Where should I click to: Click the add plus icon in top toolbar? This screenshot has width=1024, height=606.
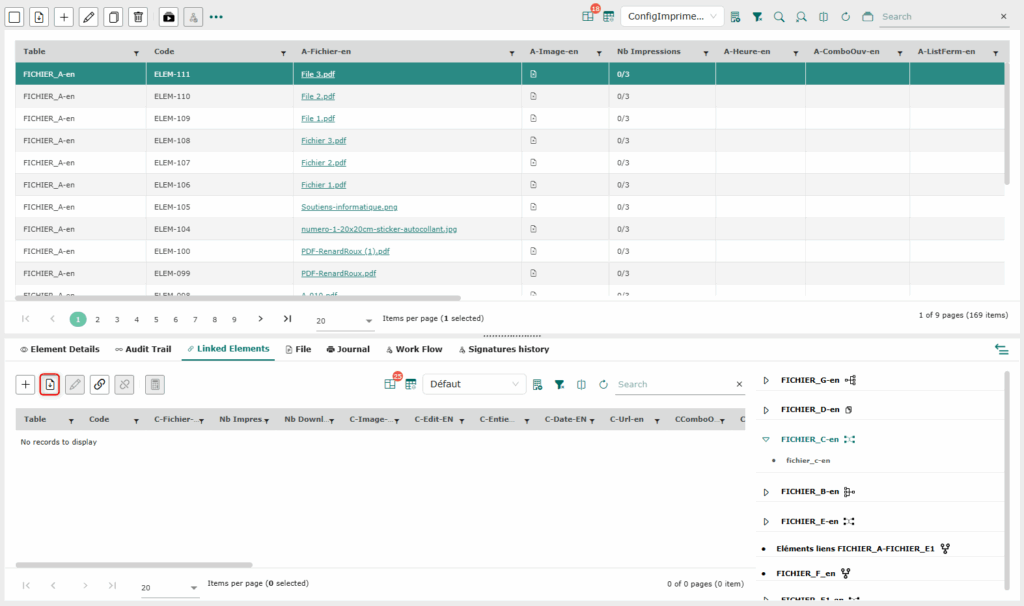(x=63, y=17)
